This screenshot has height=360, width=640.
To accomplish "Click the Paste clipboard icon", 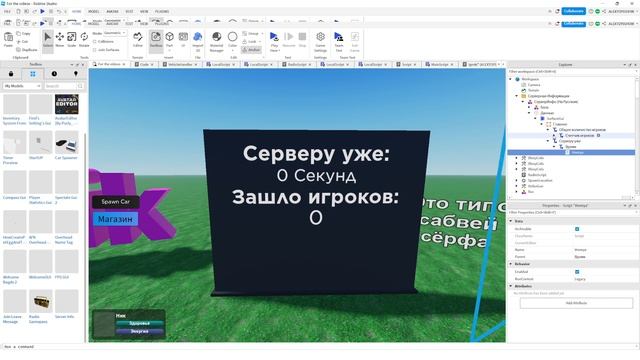I will pos(8,40).
